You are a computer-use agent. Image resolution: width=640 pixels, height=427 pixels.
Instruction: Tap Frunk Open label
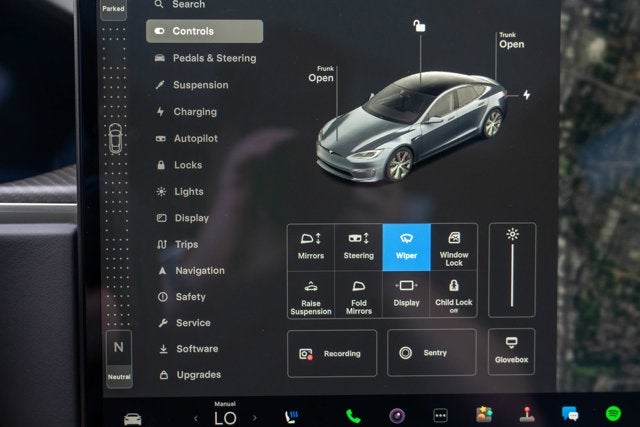(321, 74)
